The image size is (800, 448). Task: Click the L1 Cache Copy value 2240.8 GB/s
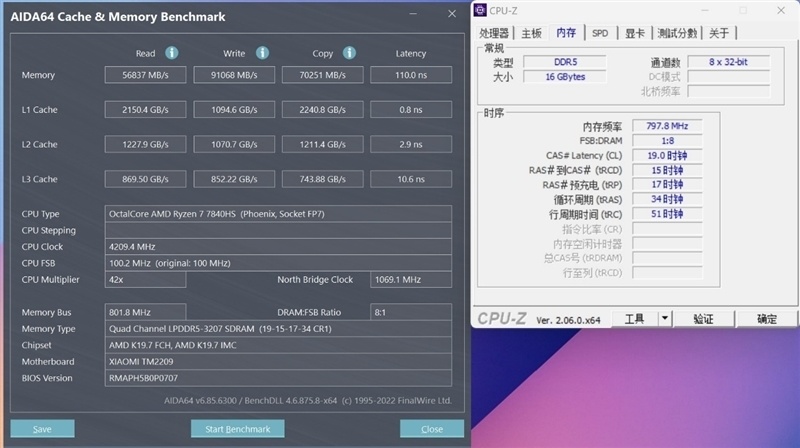[322, 110]
